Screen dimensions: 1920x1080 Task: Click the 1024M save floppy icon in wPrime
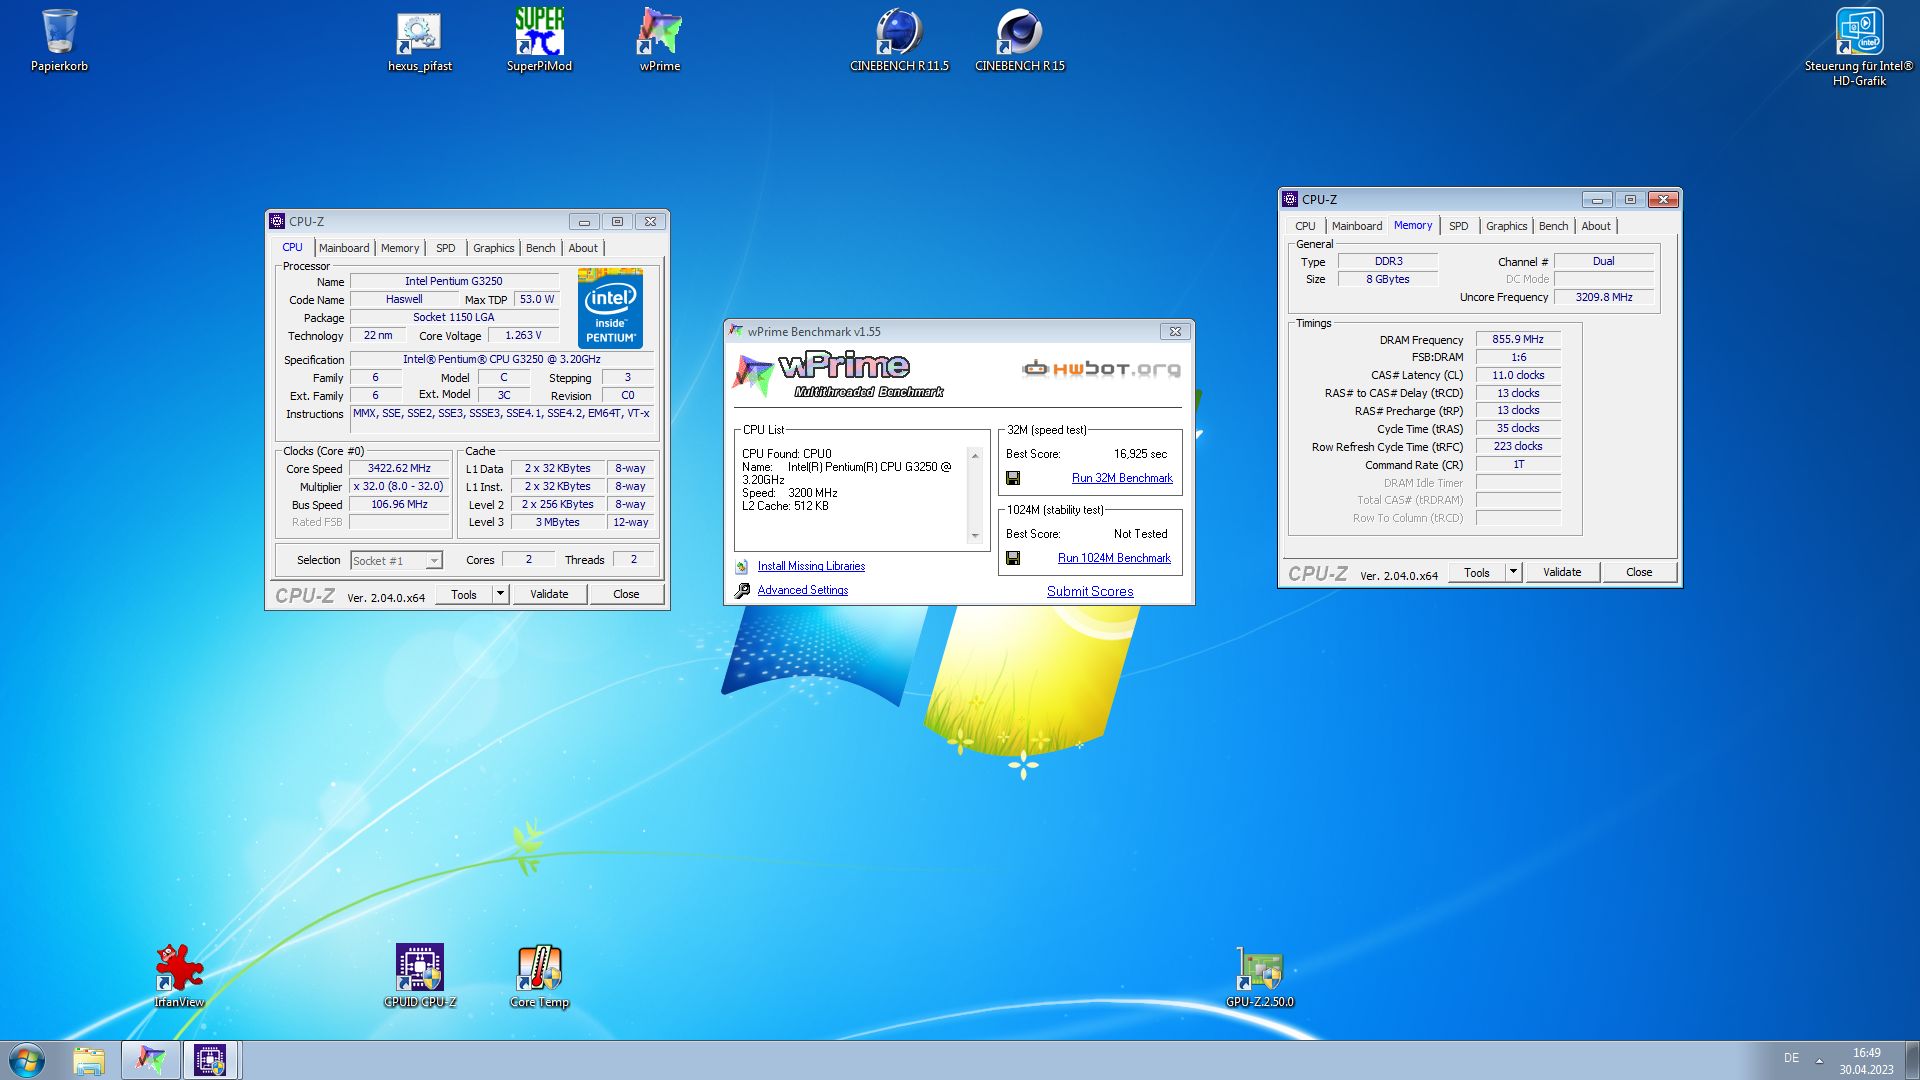pos(1013,559)
